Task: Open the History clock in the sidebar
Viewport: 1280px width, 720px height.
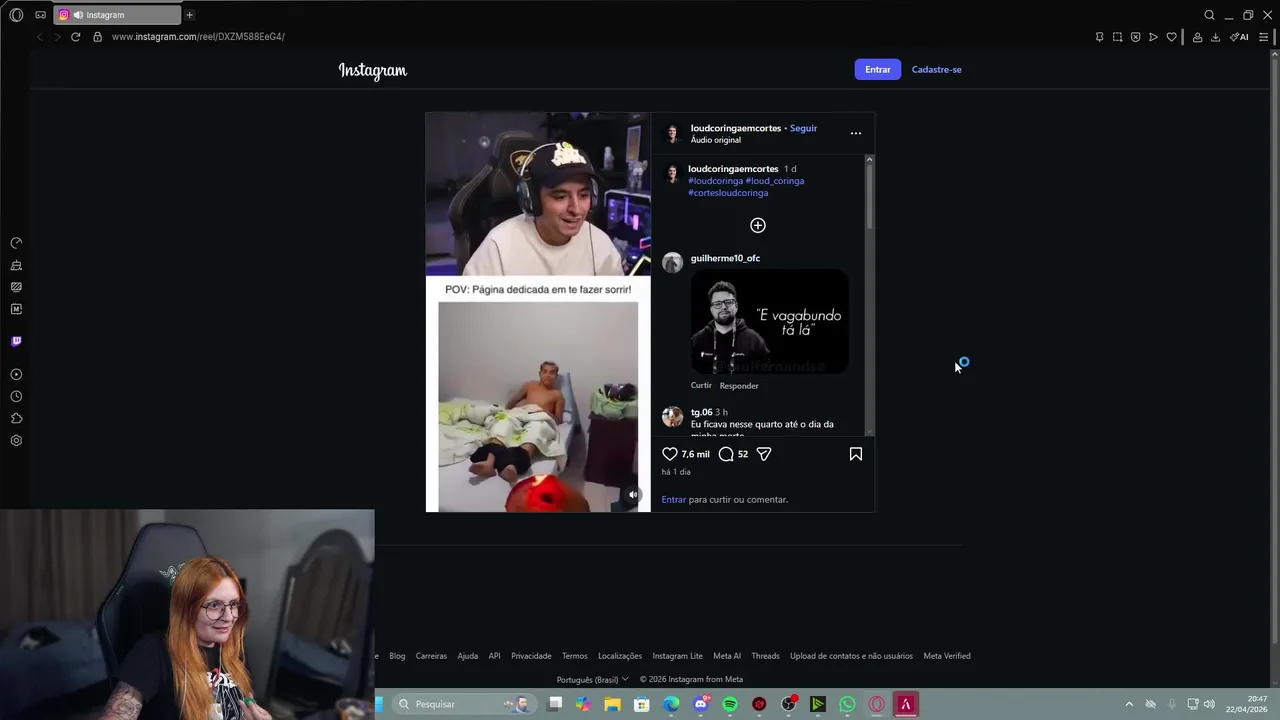Action: coord(16,397)
